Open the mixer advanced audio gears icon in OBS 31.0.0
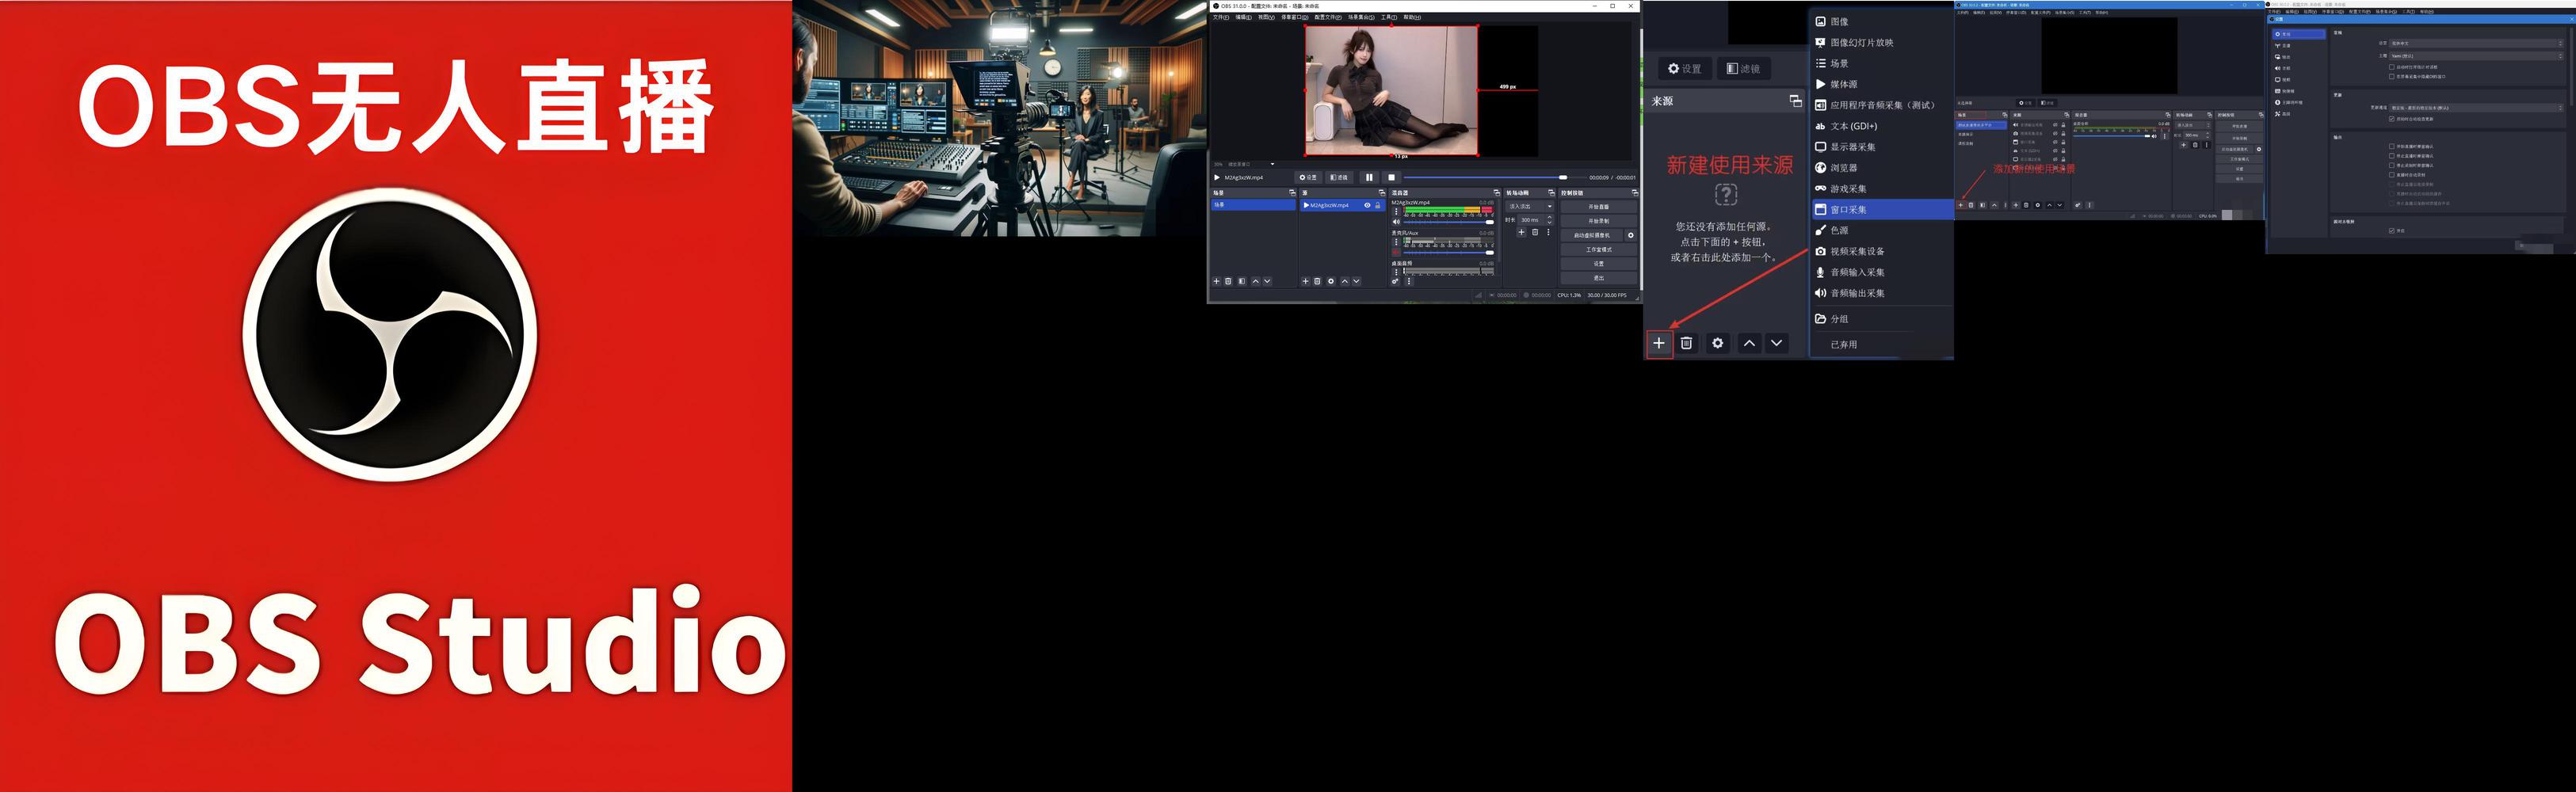 tap(1396, 282)
